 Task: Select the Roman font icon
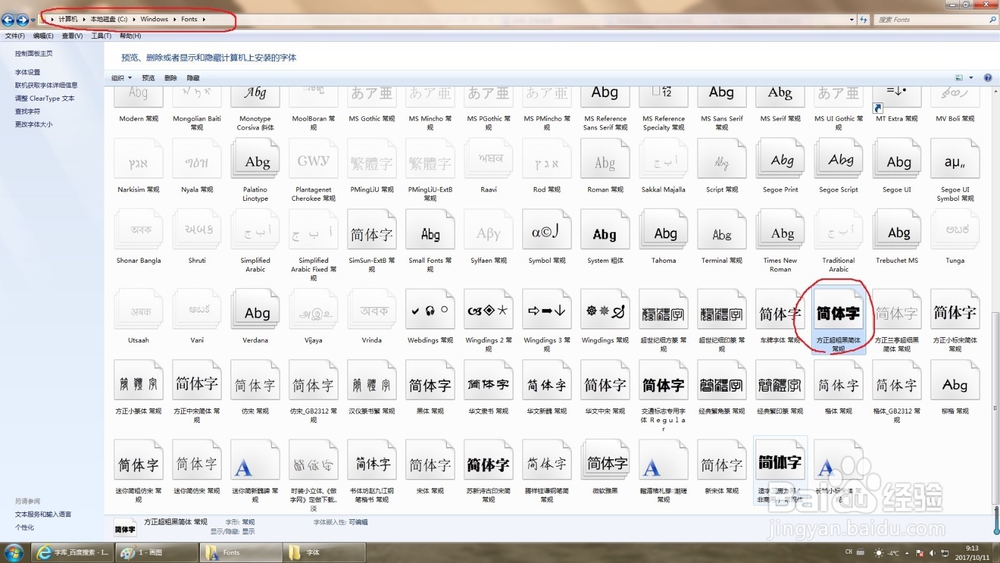coord(605,159)
